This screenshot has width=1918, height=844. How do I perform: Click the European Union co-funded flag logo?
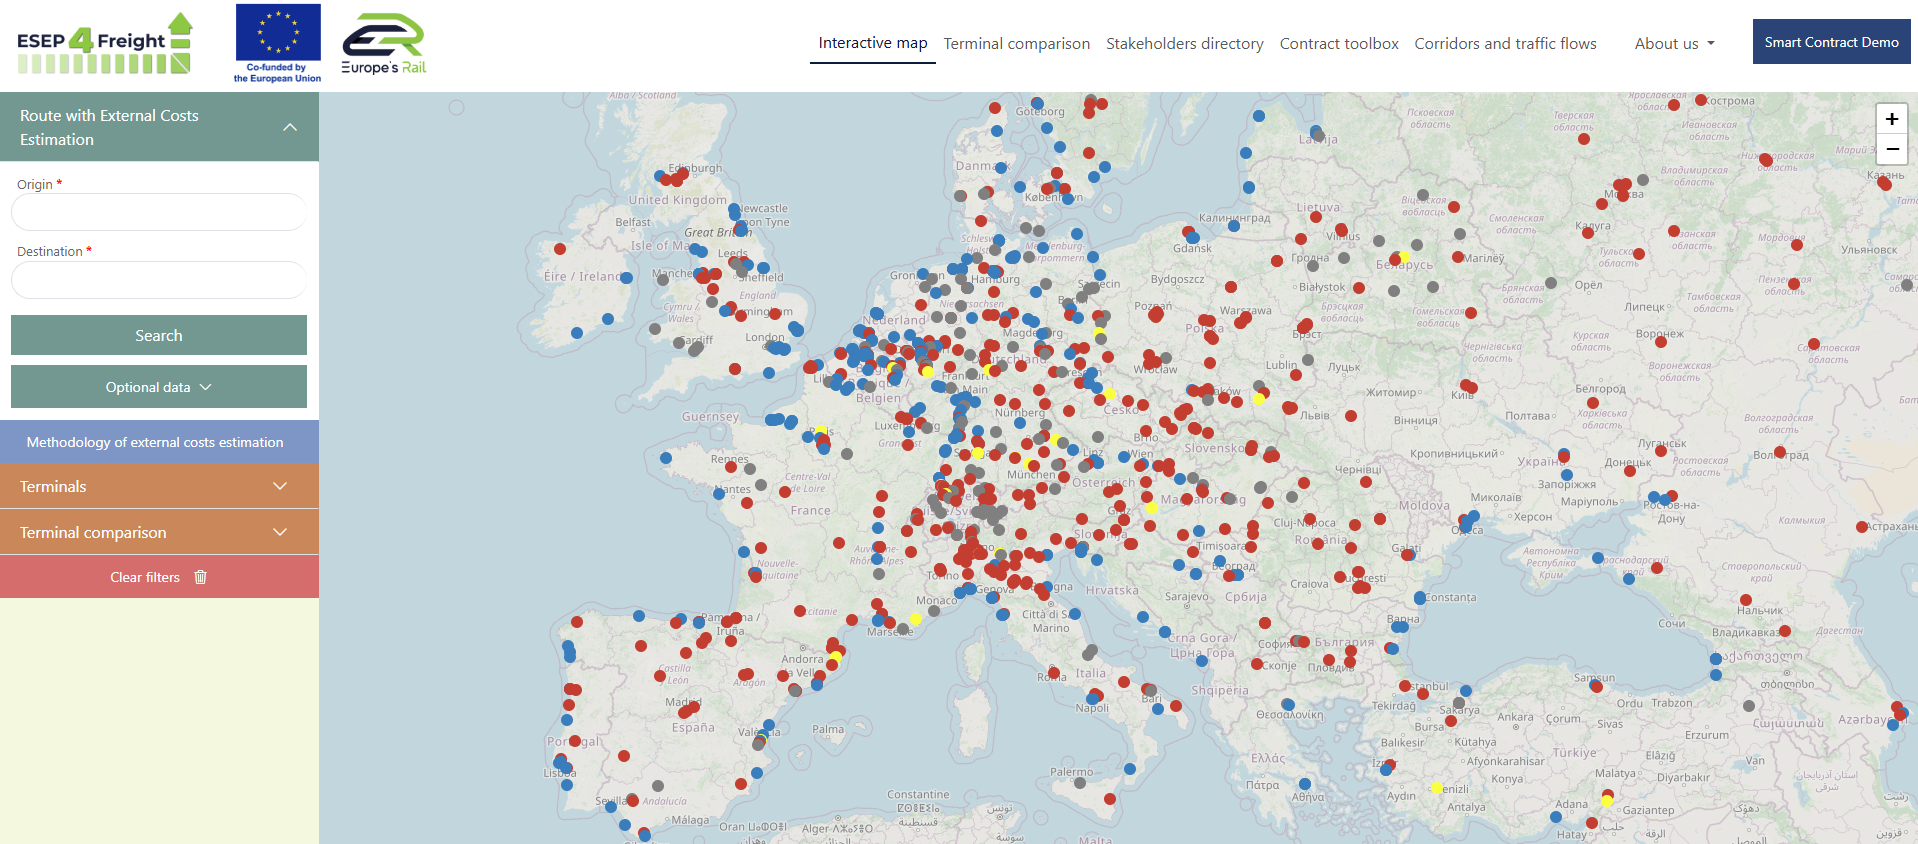click(x=278, y=43)
